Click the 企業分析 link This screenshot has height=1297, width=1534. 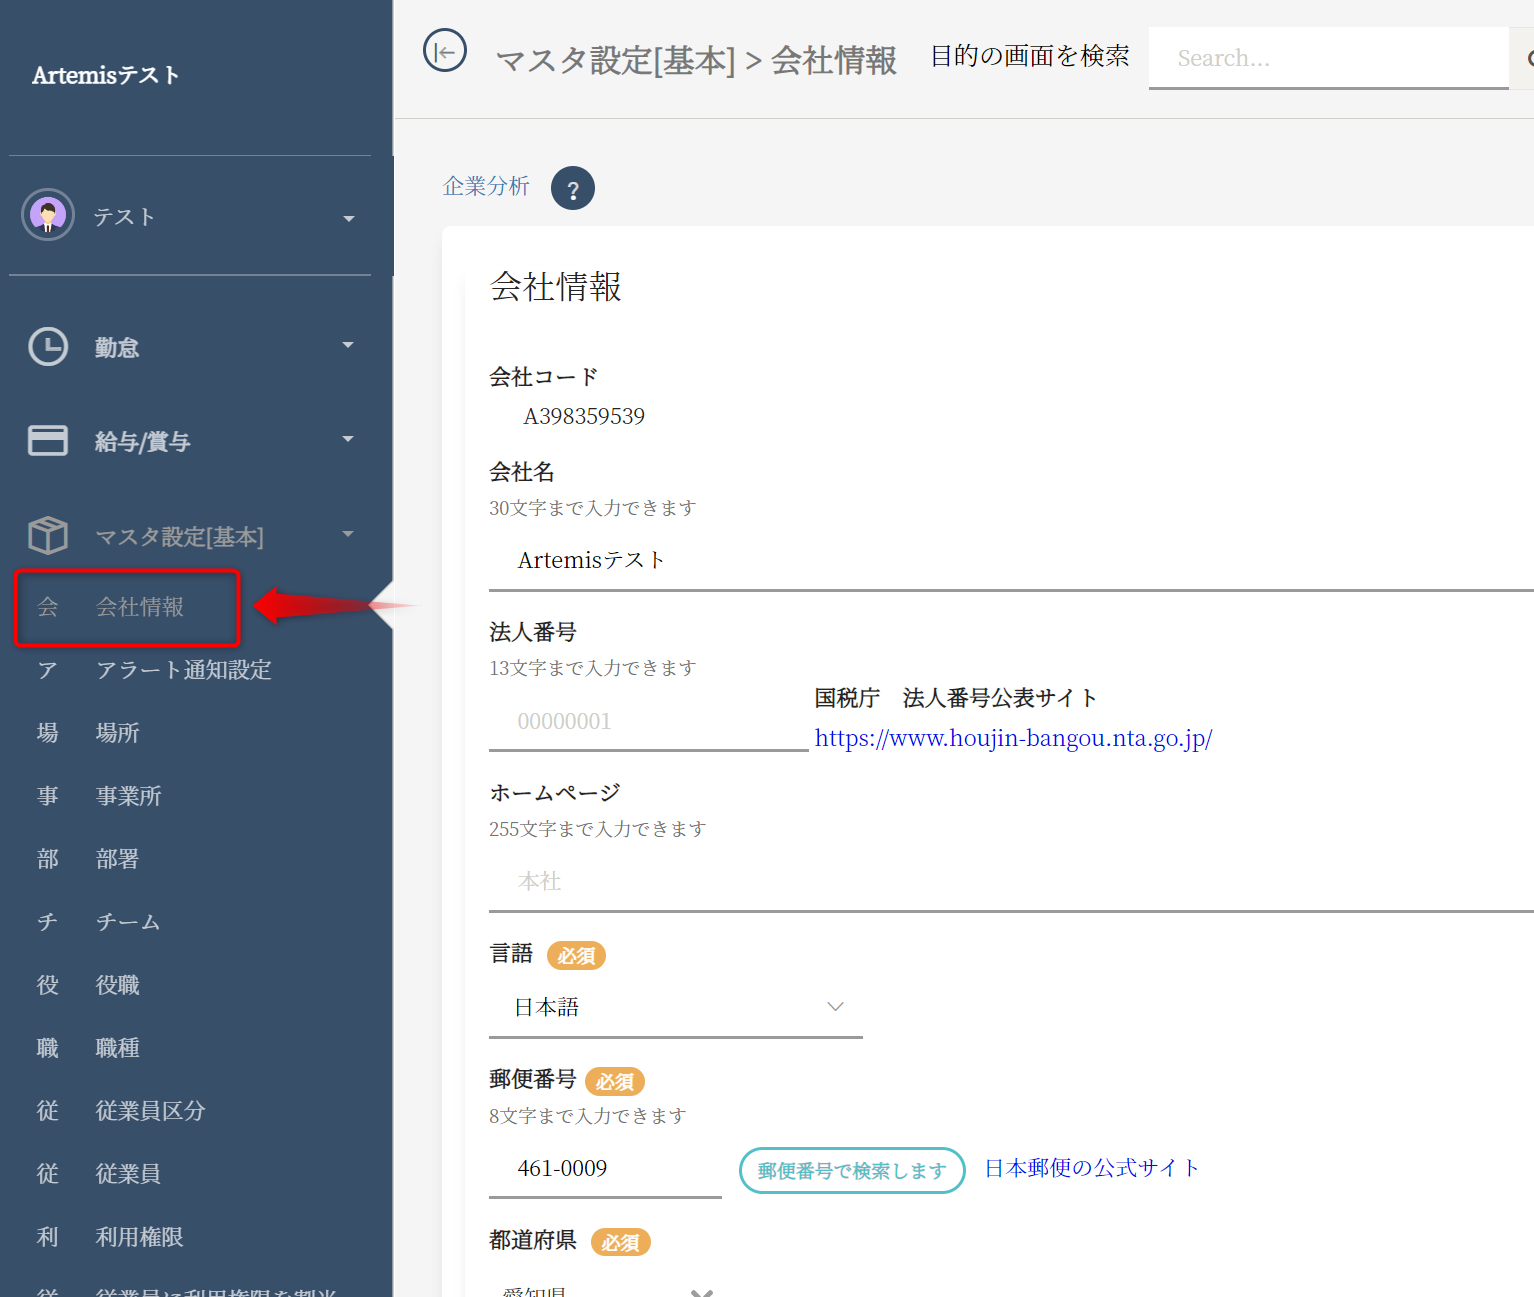(486, 187)
